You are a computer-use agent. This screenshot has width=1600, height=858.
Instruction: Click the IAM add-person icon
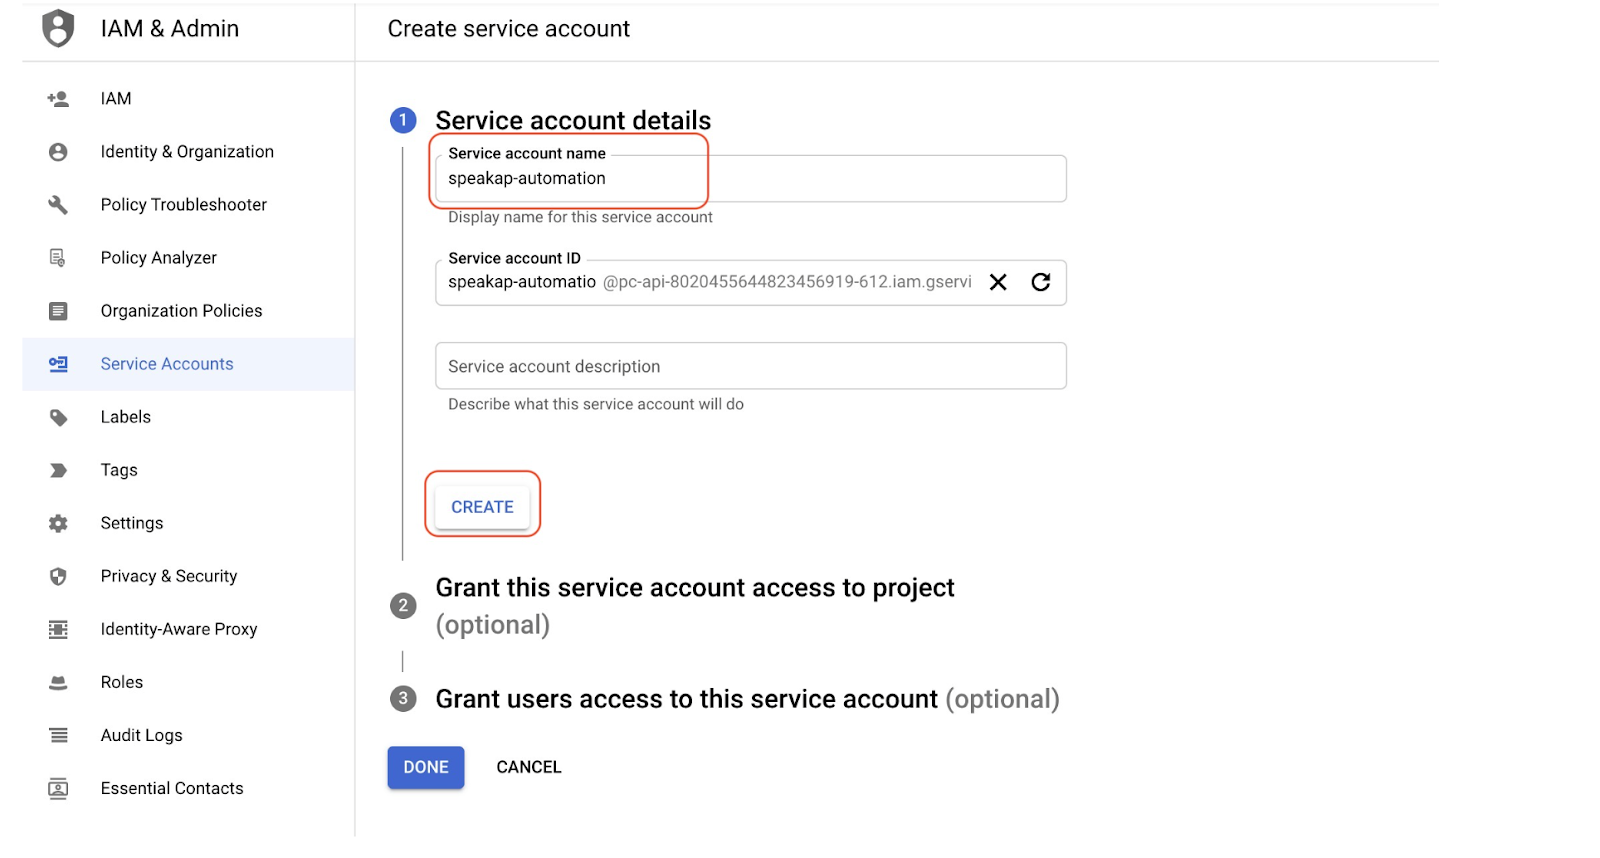pos(58,99)
